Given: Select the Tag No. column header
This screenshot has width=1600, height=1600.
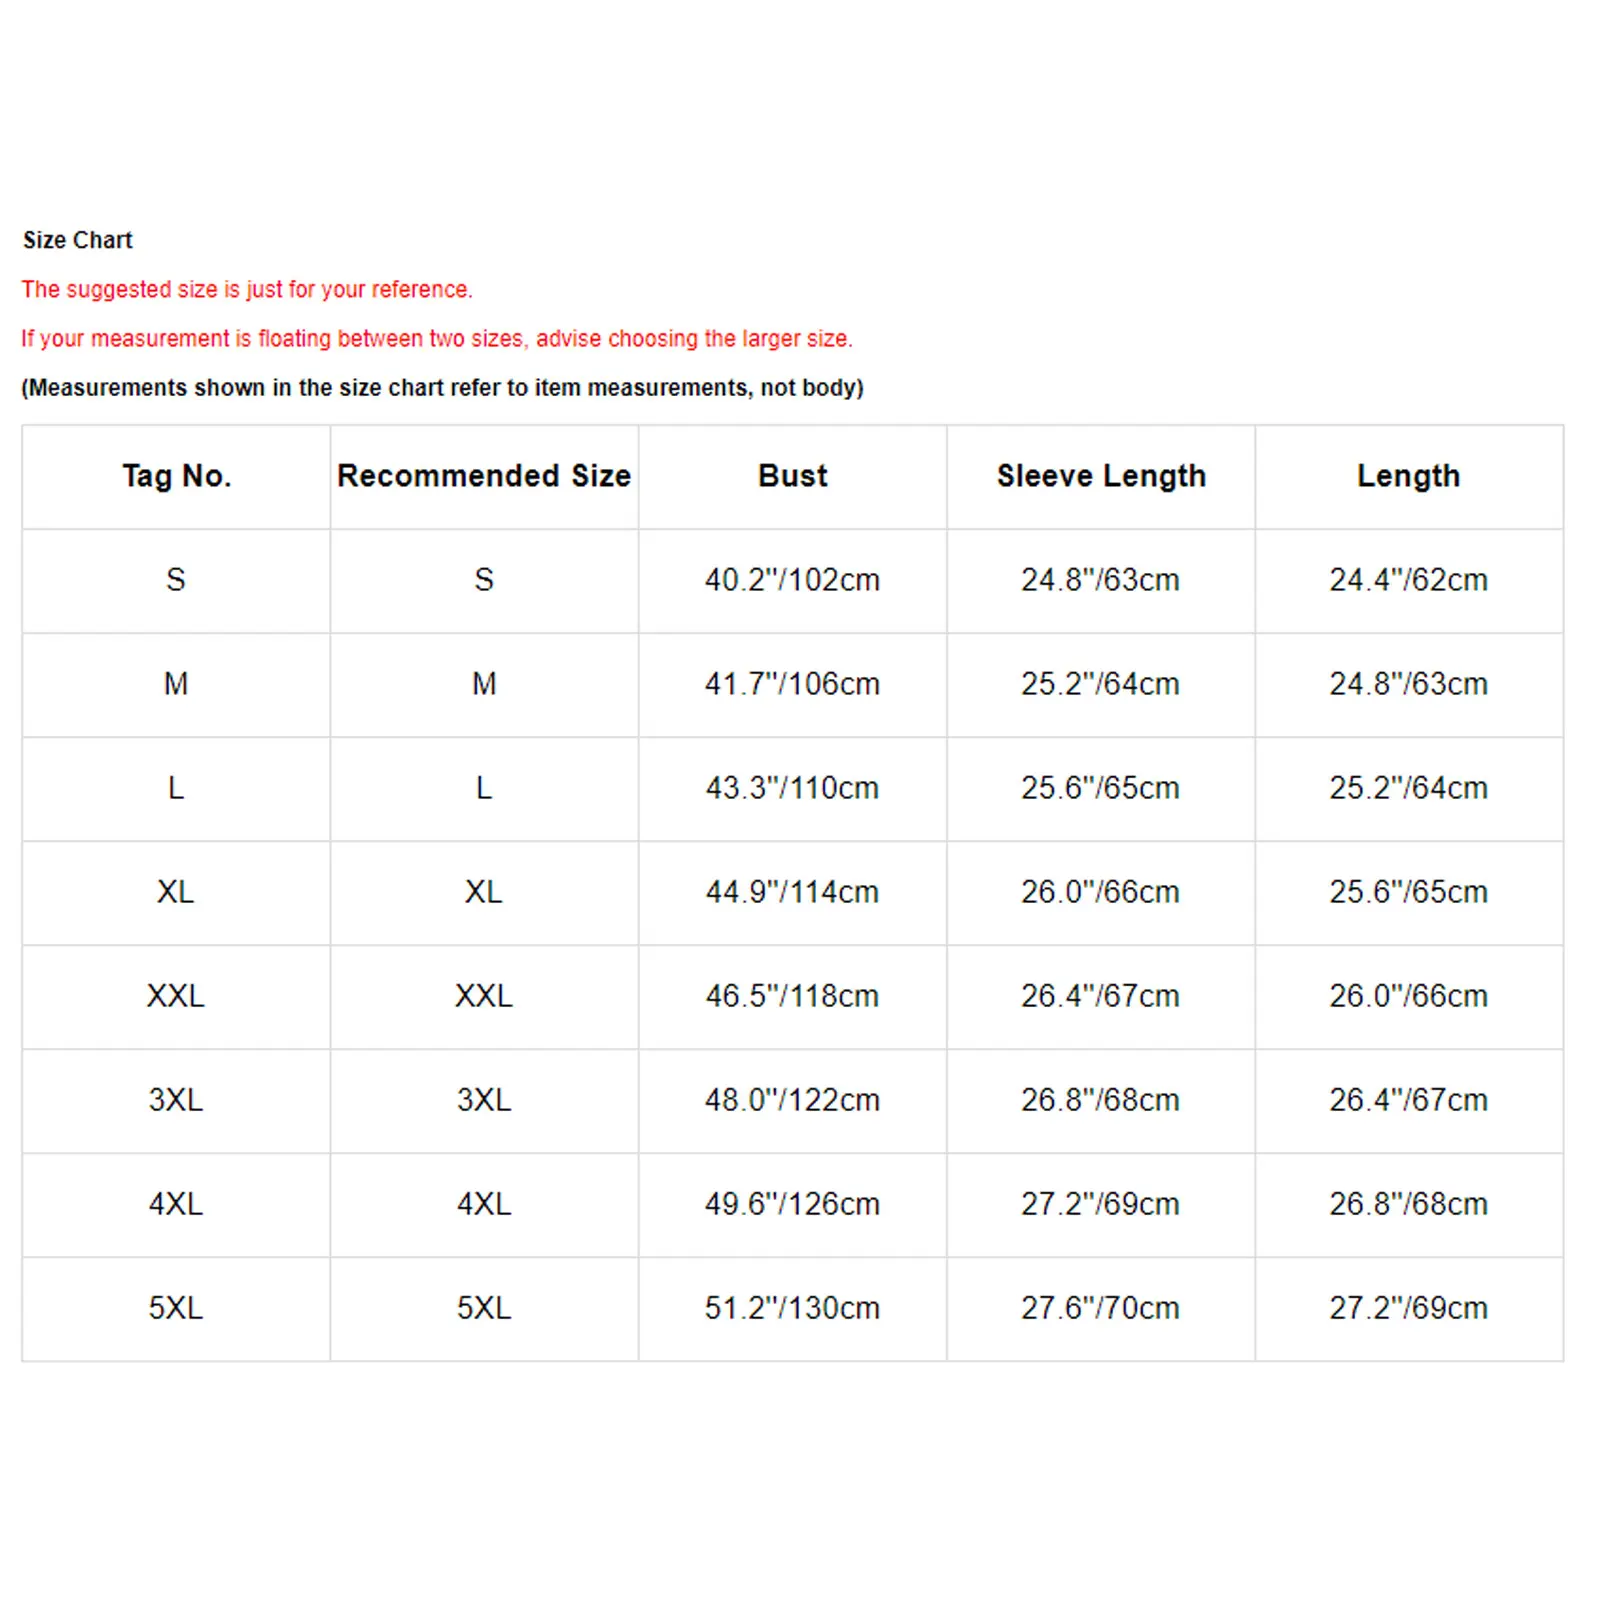Looking at the screenshot, I should [177, 476].
